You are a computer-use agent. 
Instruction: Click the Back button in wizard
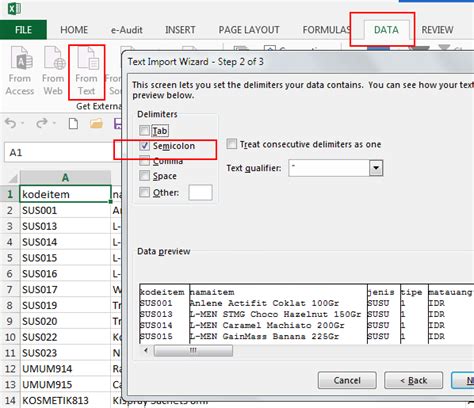pyautogui.click(x=414, y=380)
